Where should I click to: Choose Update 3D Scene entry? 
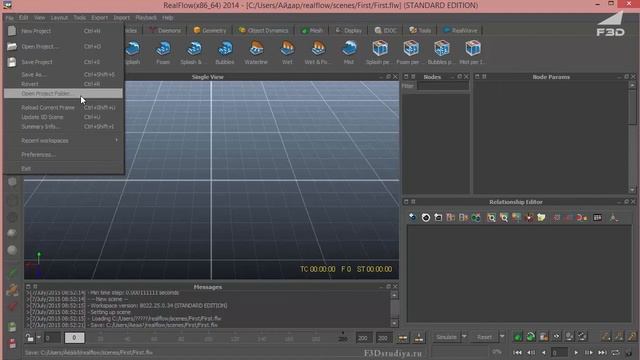(63, 117)
